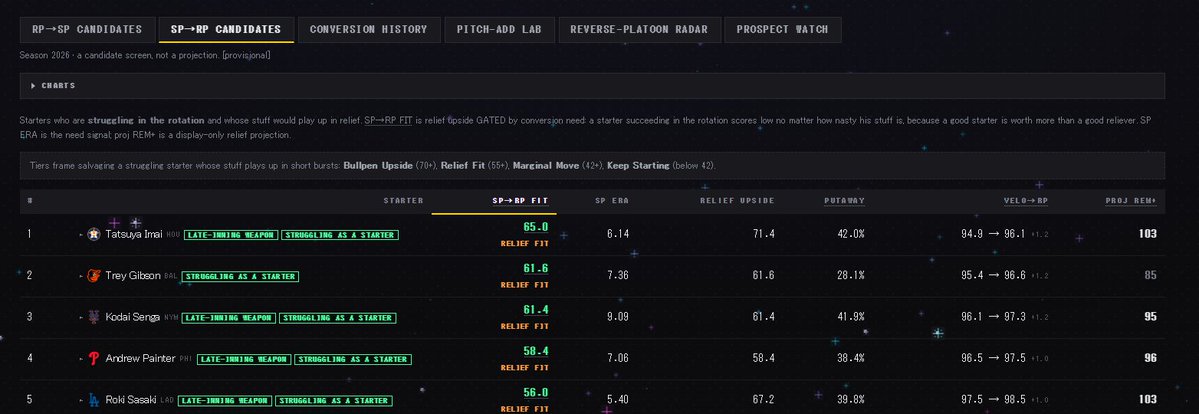Open Roki Sasaki player name
Viewport: 1199px width, 414px height.
131,399
